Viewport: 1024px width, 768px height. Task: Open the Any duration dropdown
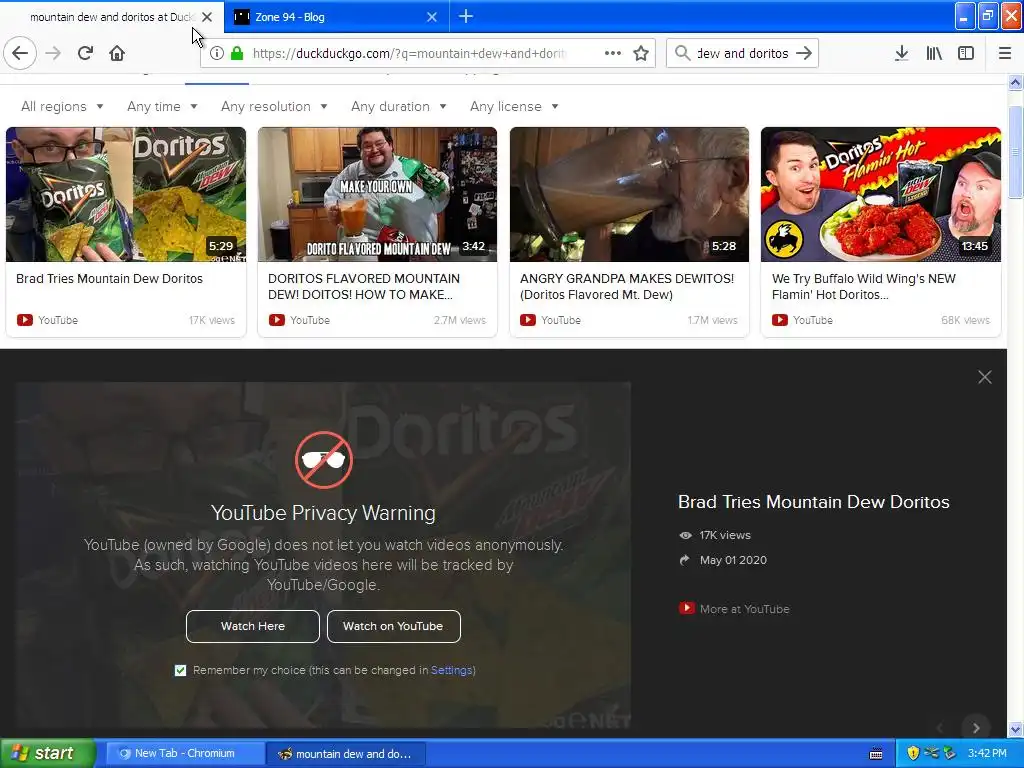click(398, 106)
